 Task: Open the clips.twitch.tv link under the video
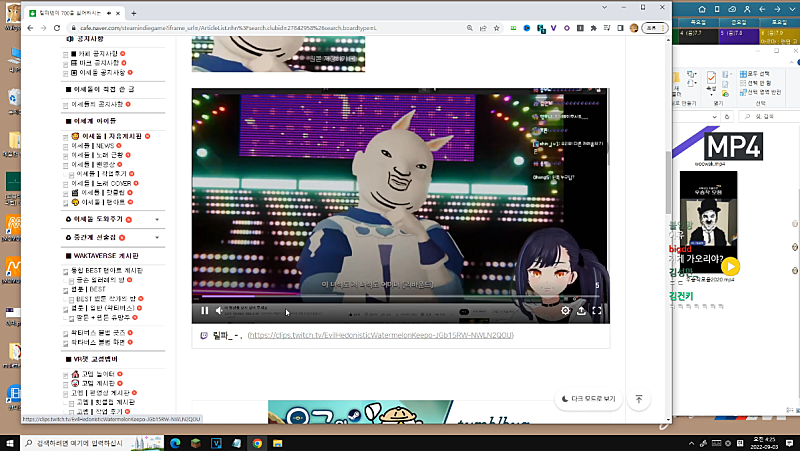click(381, 335)
